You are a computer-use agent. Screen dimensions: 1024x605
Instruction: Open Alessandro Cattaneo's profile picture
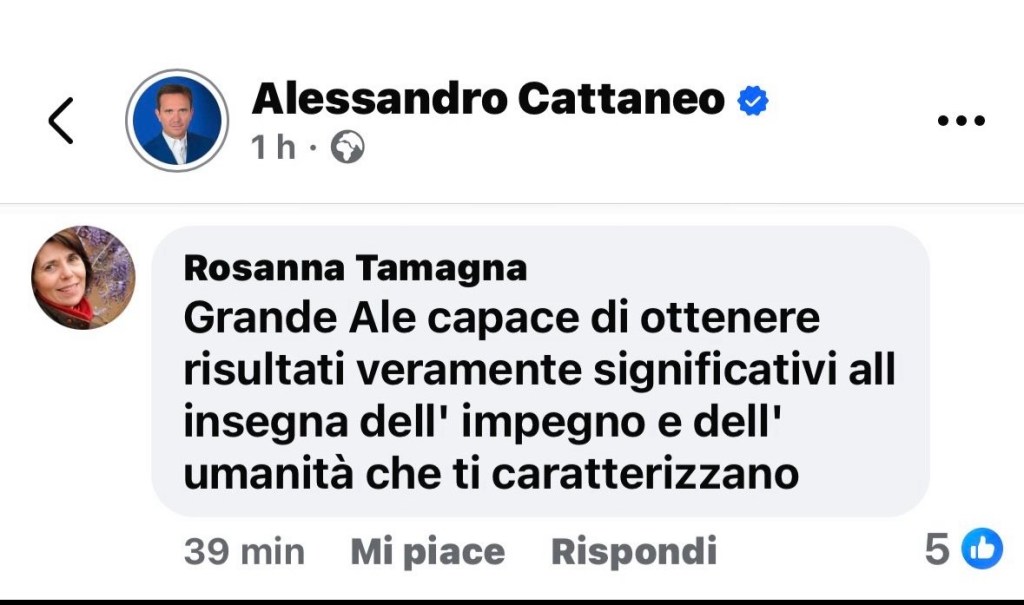coord(177,120)
